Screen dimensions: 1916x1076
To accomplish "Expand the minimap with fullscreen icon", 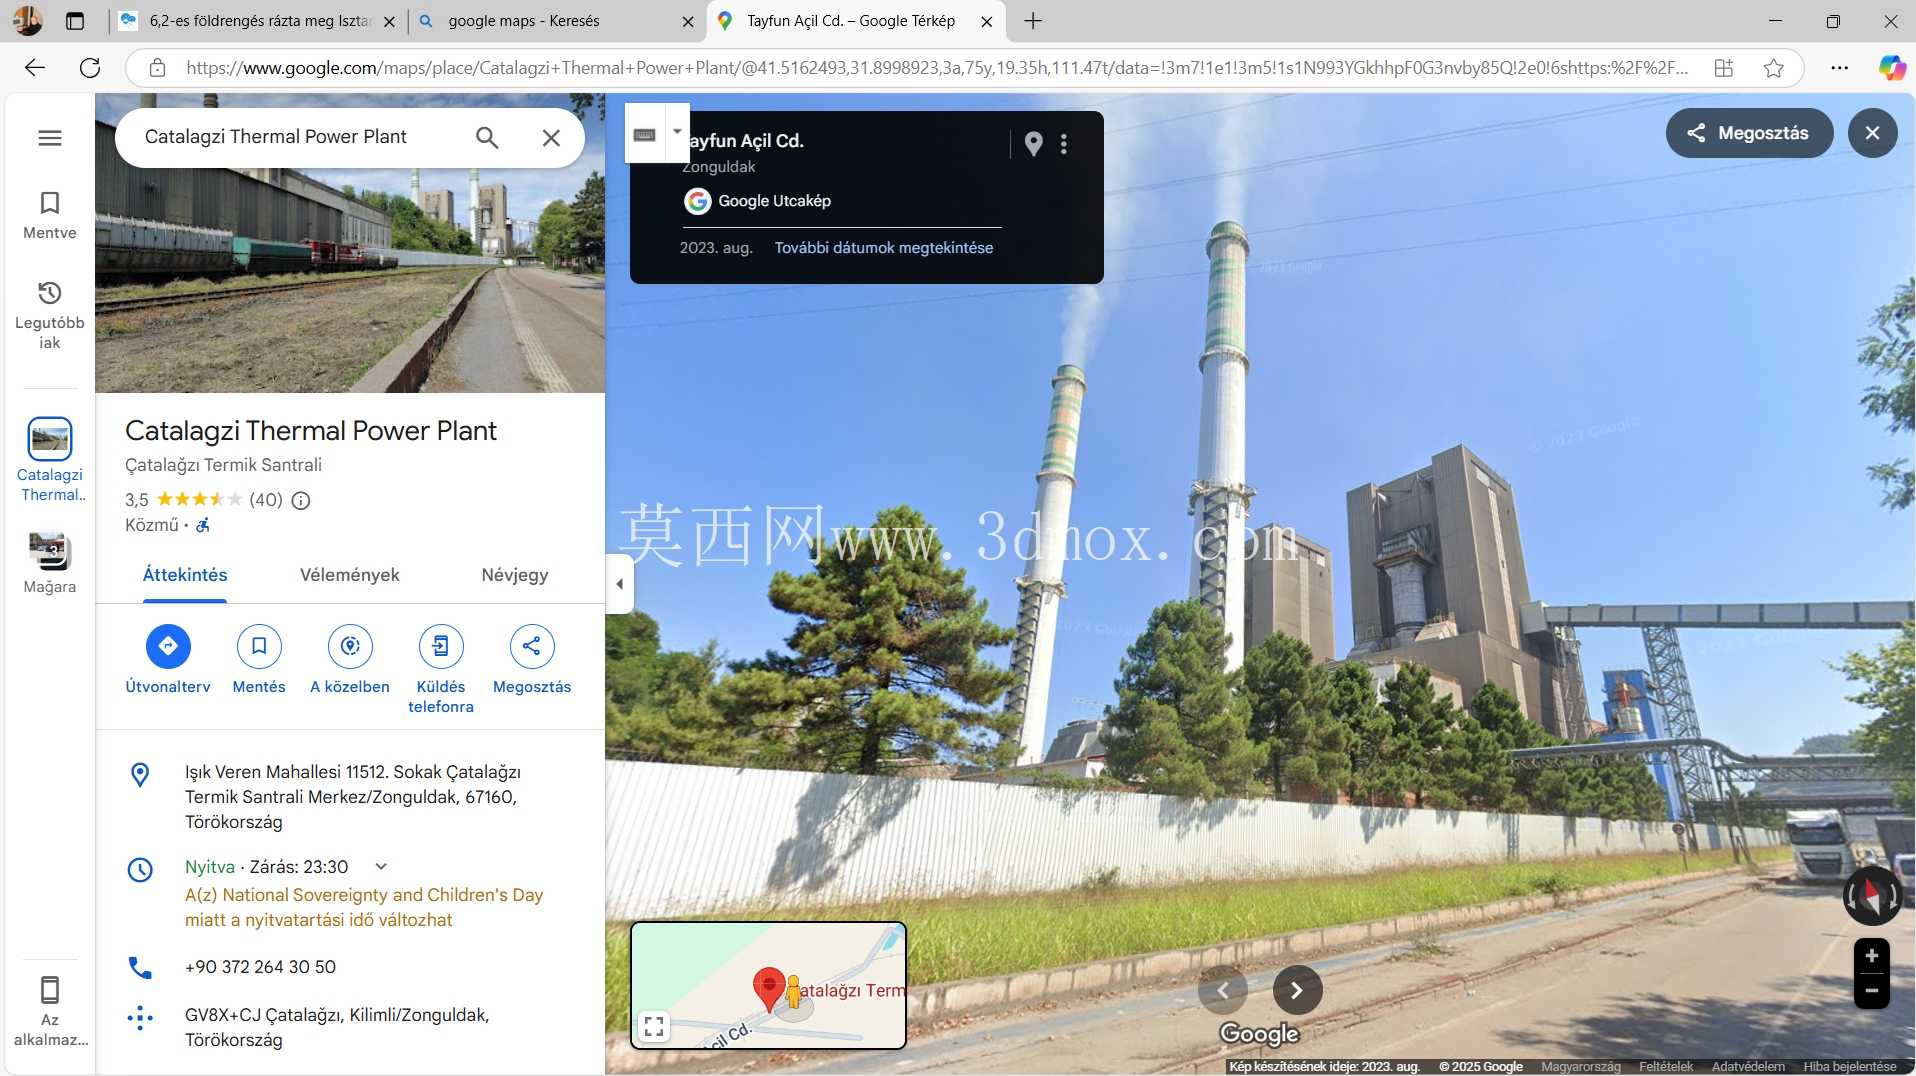I will tap(654, 1026).
